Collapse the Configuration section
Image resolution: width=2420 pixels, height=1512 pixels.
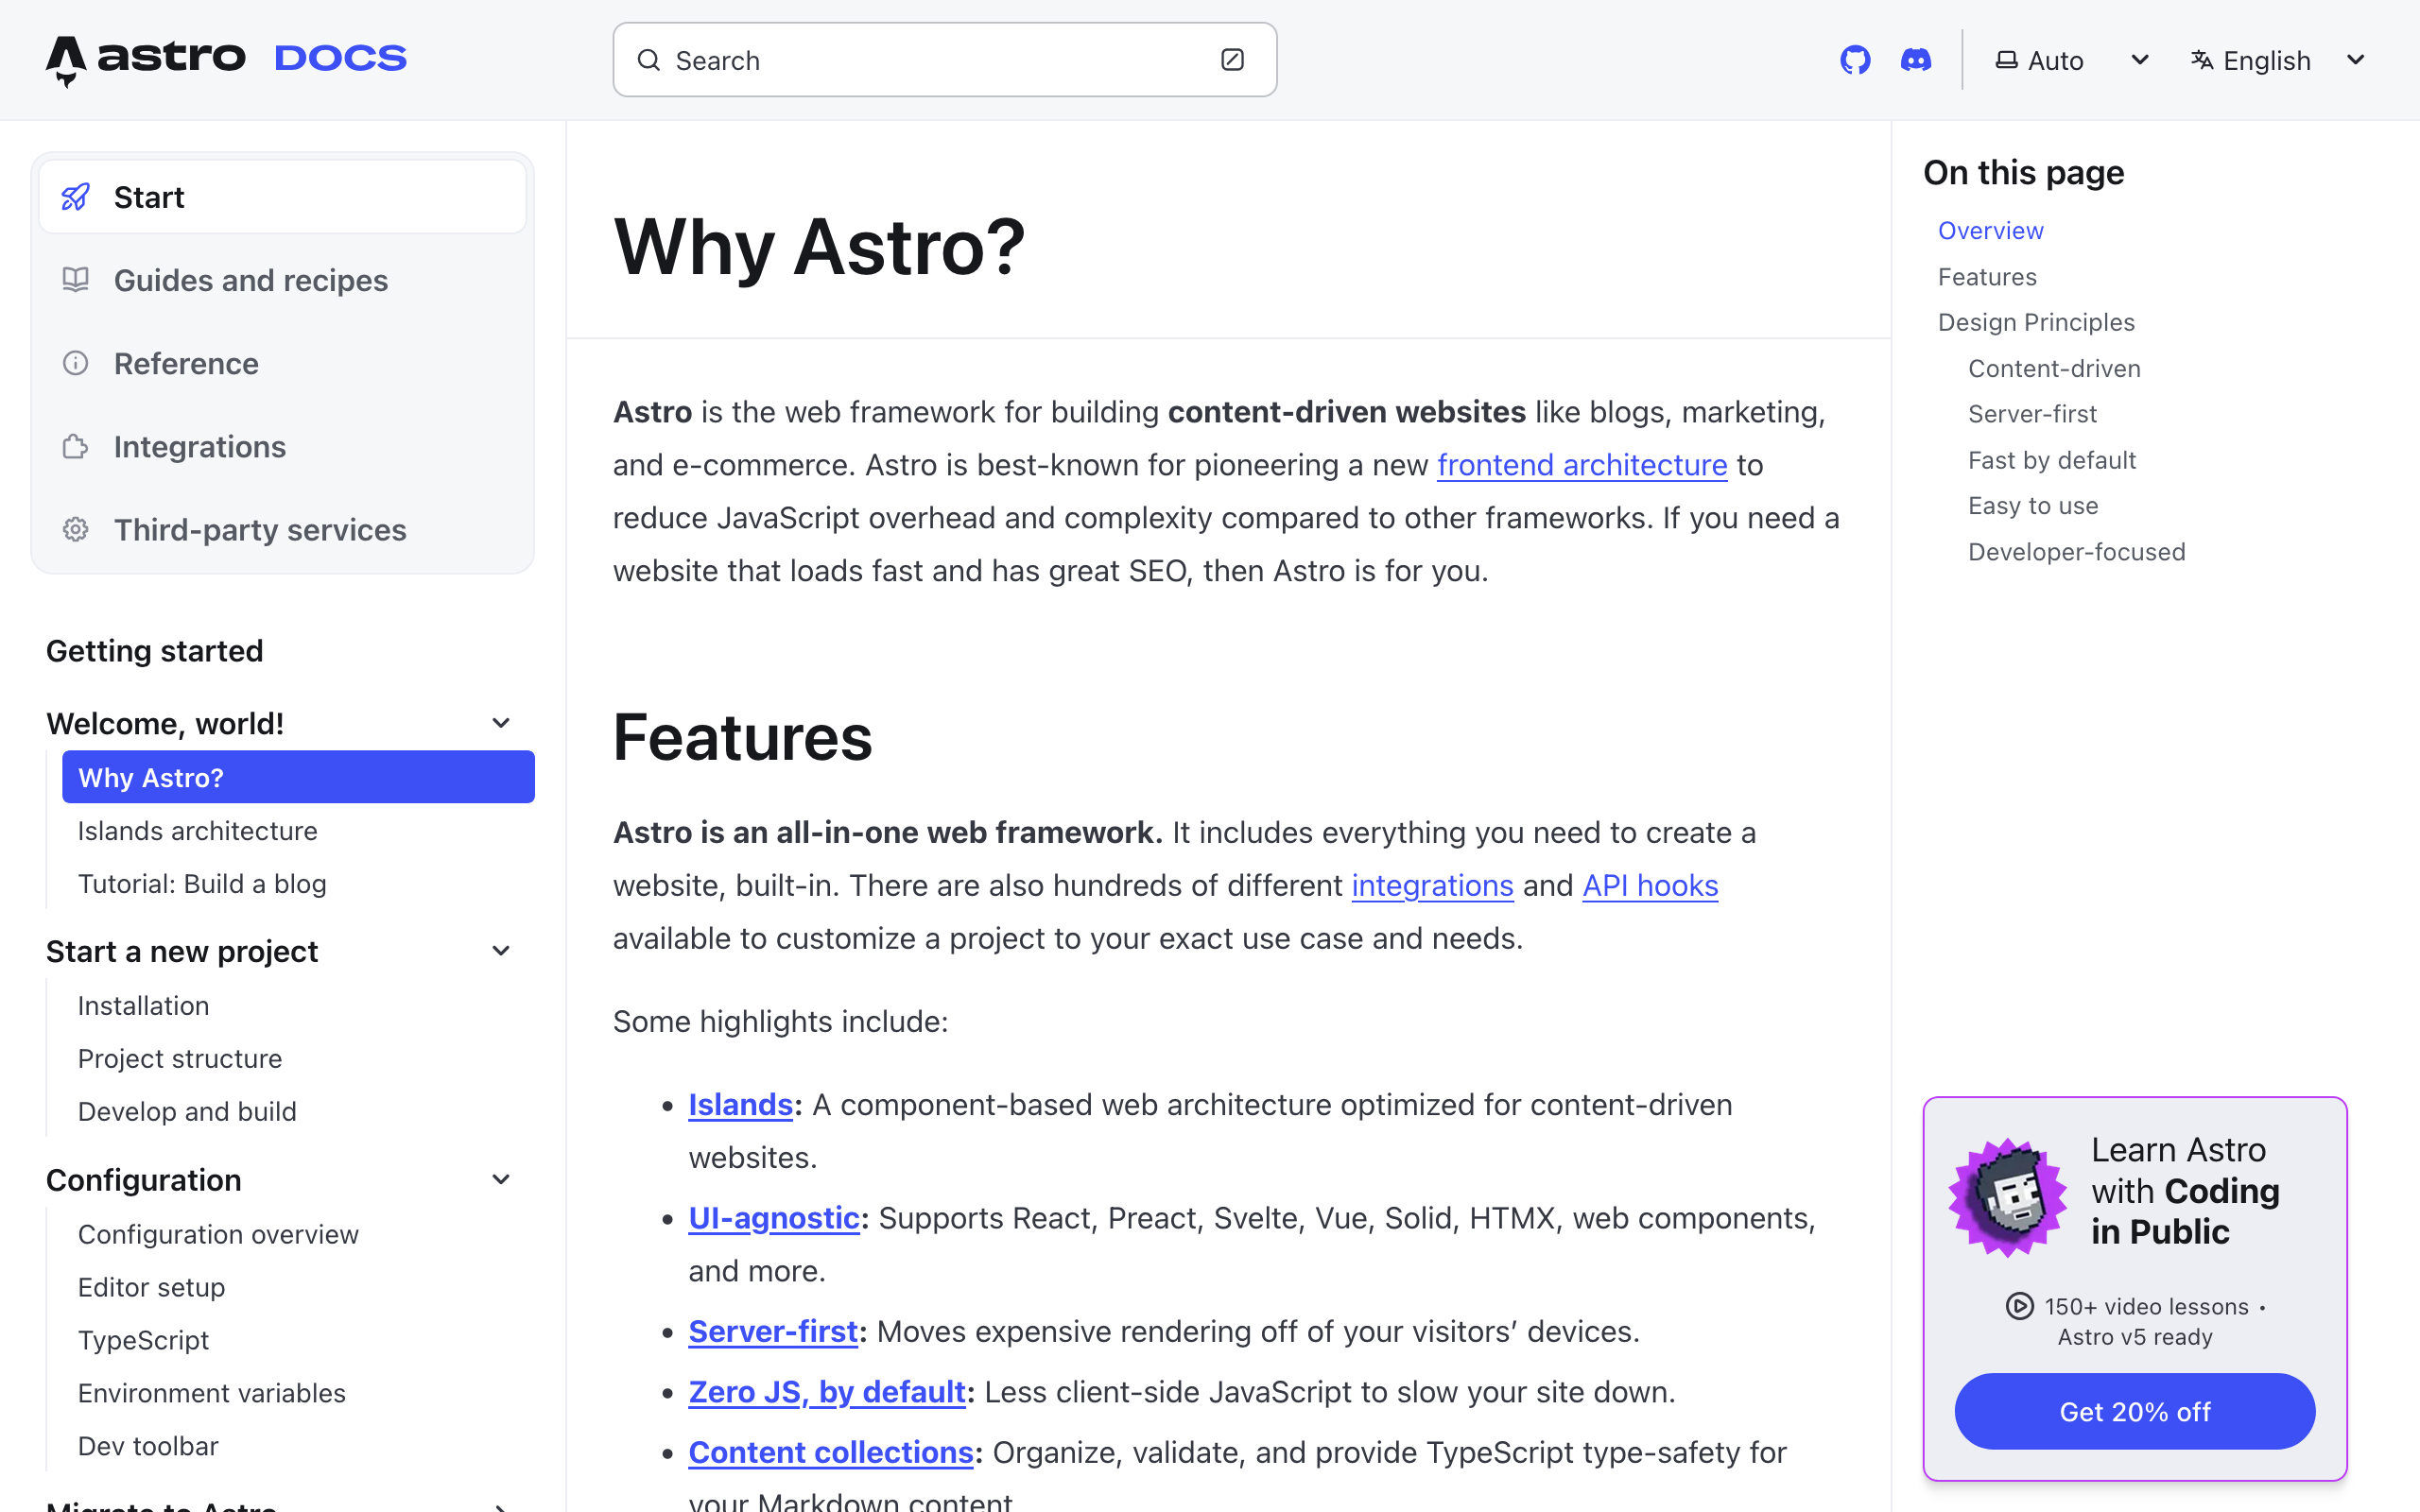click(501, 1180)
